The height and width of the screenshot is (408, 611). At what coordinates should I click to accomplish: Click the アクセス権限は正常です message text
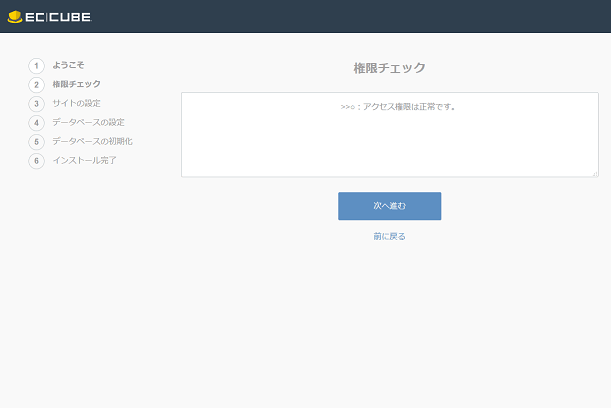pyautogui.click(x=398, y=106)
